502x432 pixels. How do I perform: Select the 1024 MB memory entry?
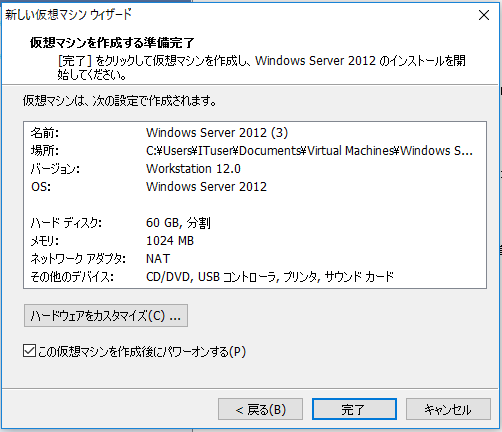coord(170,241)
